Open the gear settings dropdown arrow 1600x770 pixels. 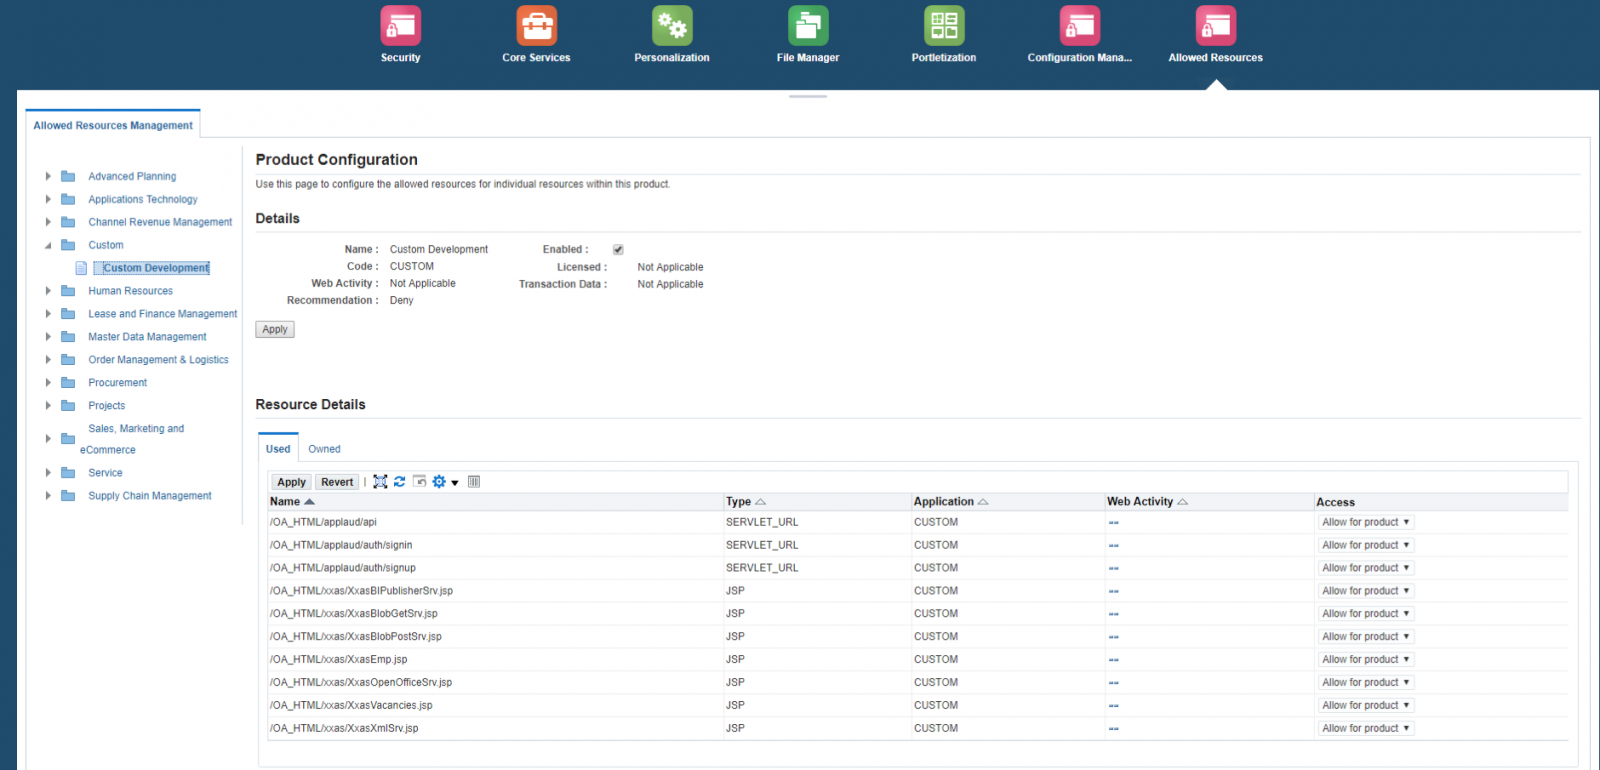point(455,483)
